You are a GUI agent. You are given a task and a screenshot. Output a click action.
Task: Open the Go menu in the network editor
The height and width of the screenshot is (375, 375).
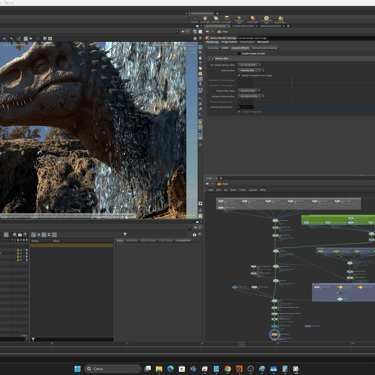tap(226, 190)
